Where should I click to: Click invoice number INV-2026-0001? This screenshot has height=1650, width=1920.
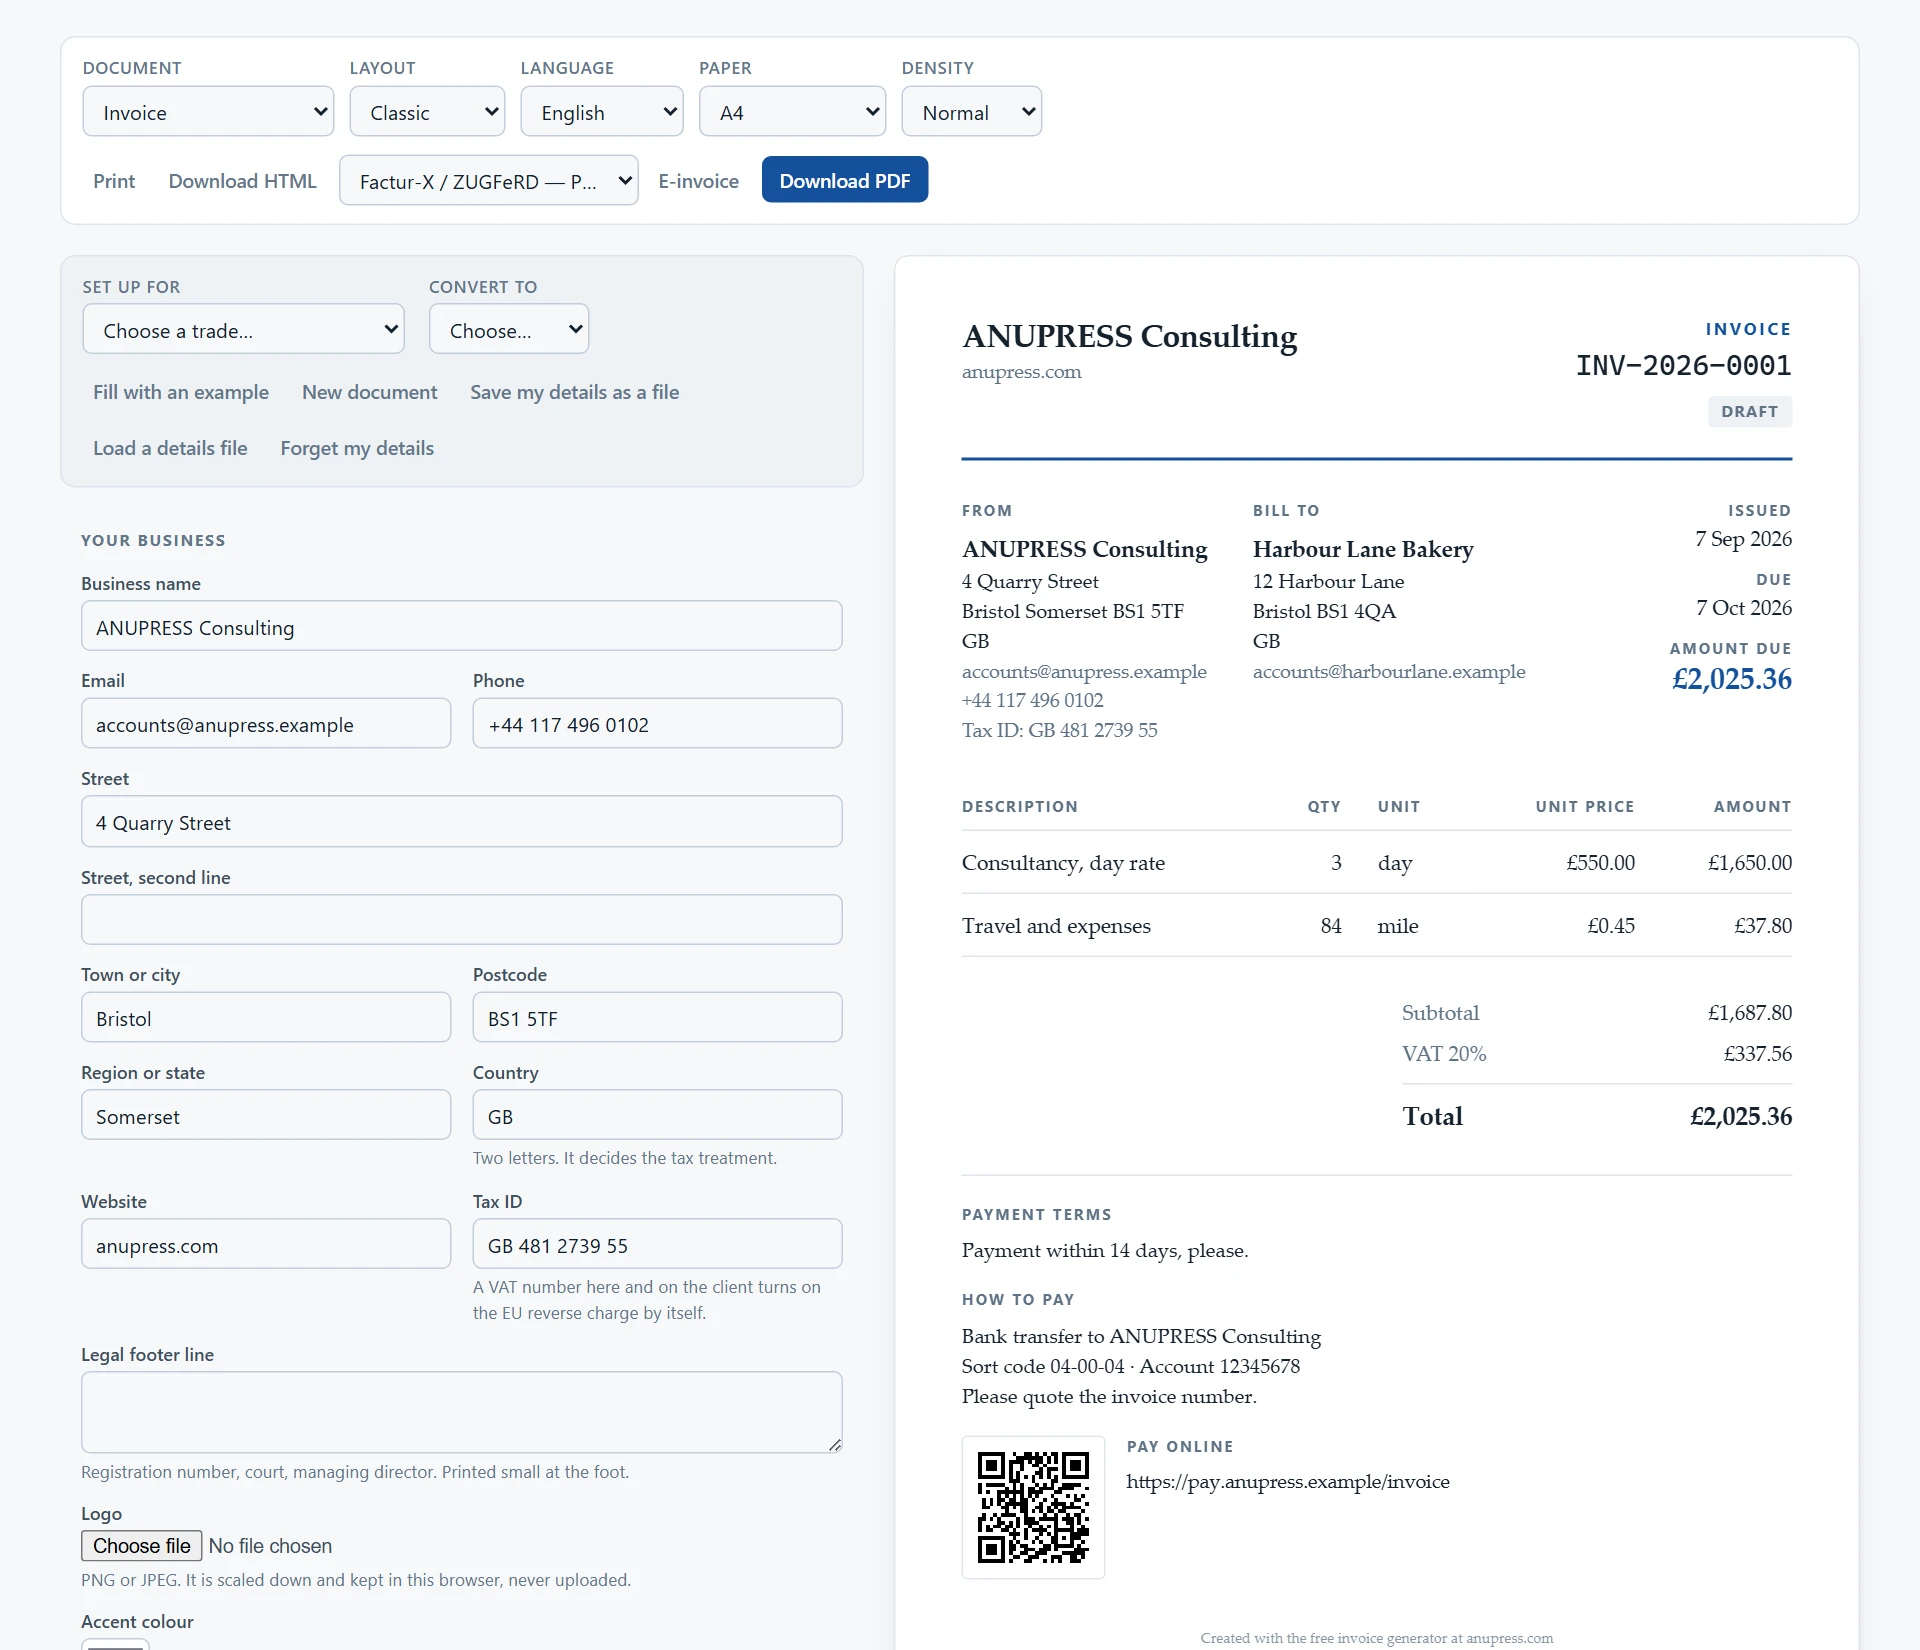click(x=1683, y=366)
